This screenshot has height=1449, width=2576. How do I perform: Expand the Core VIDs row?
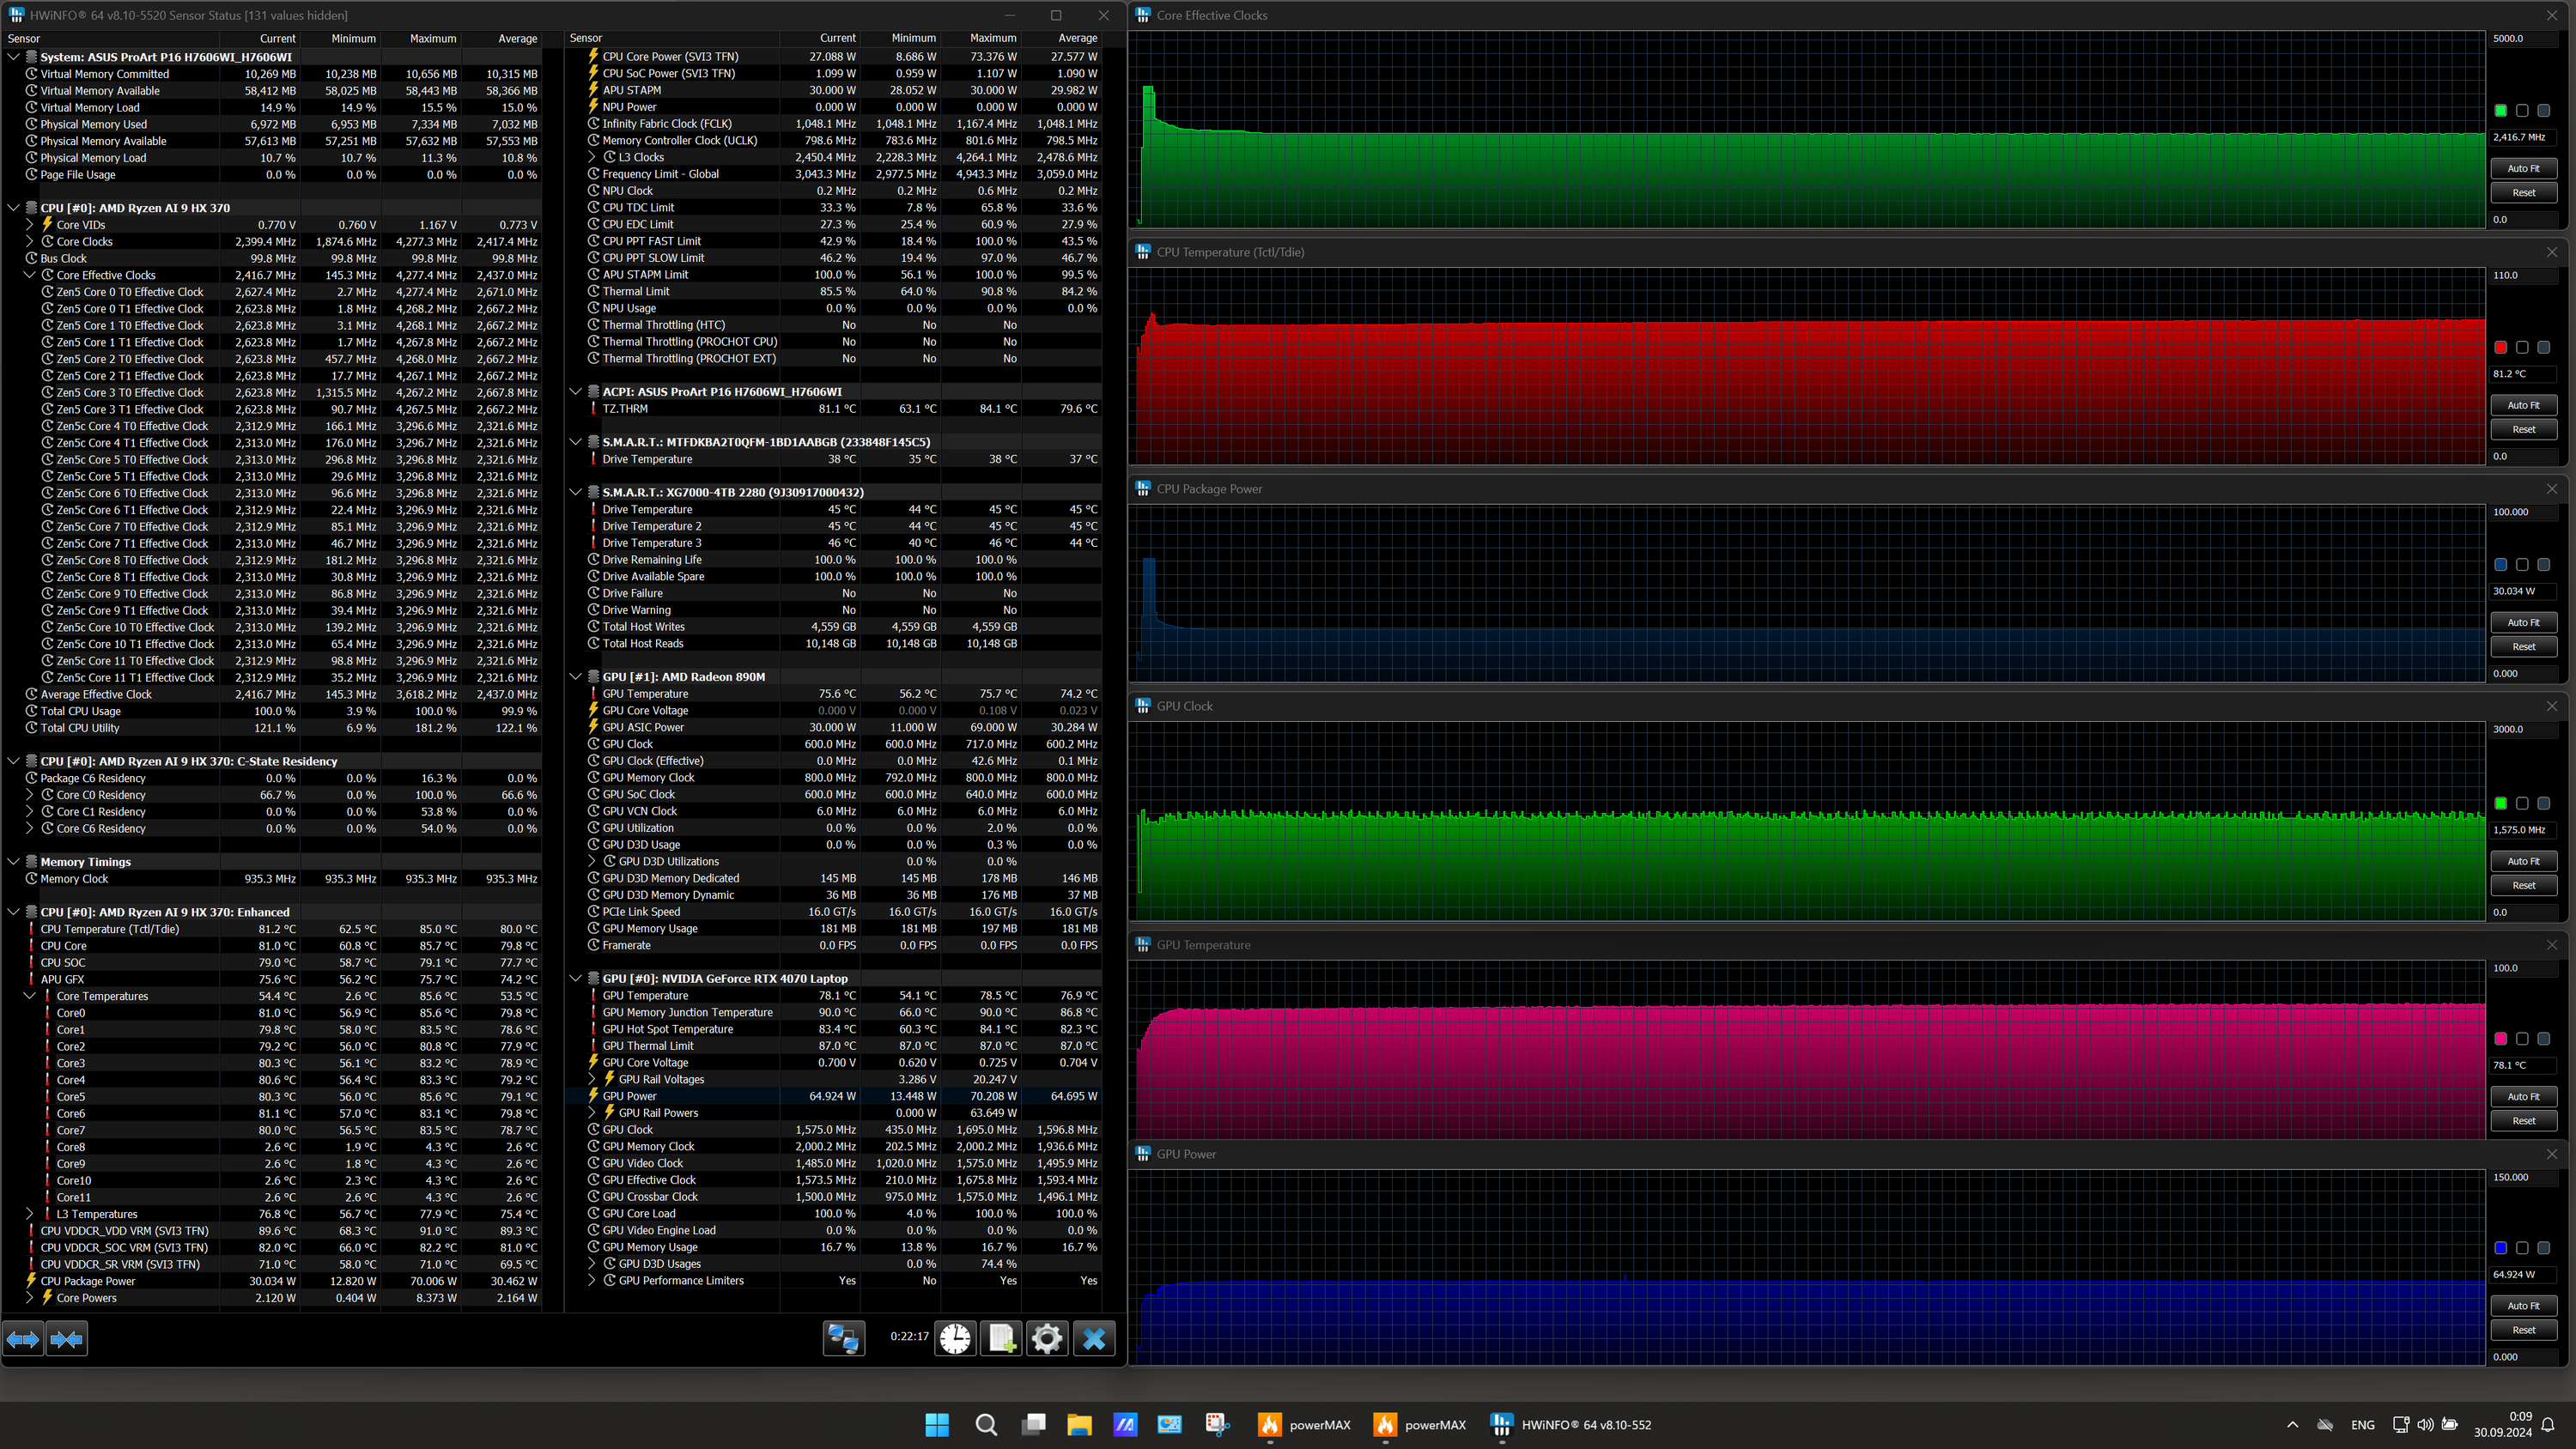coord(30,225)
